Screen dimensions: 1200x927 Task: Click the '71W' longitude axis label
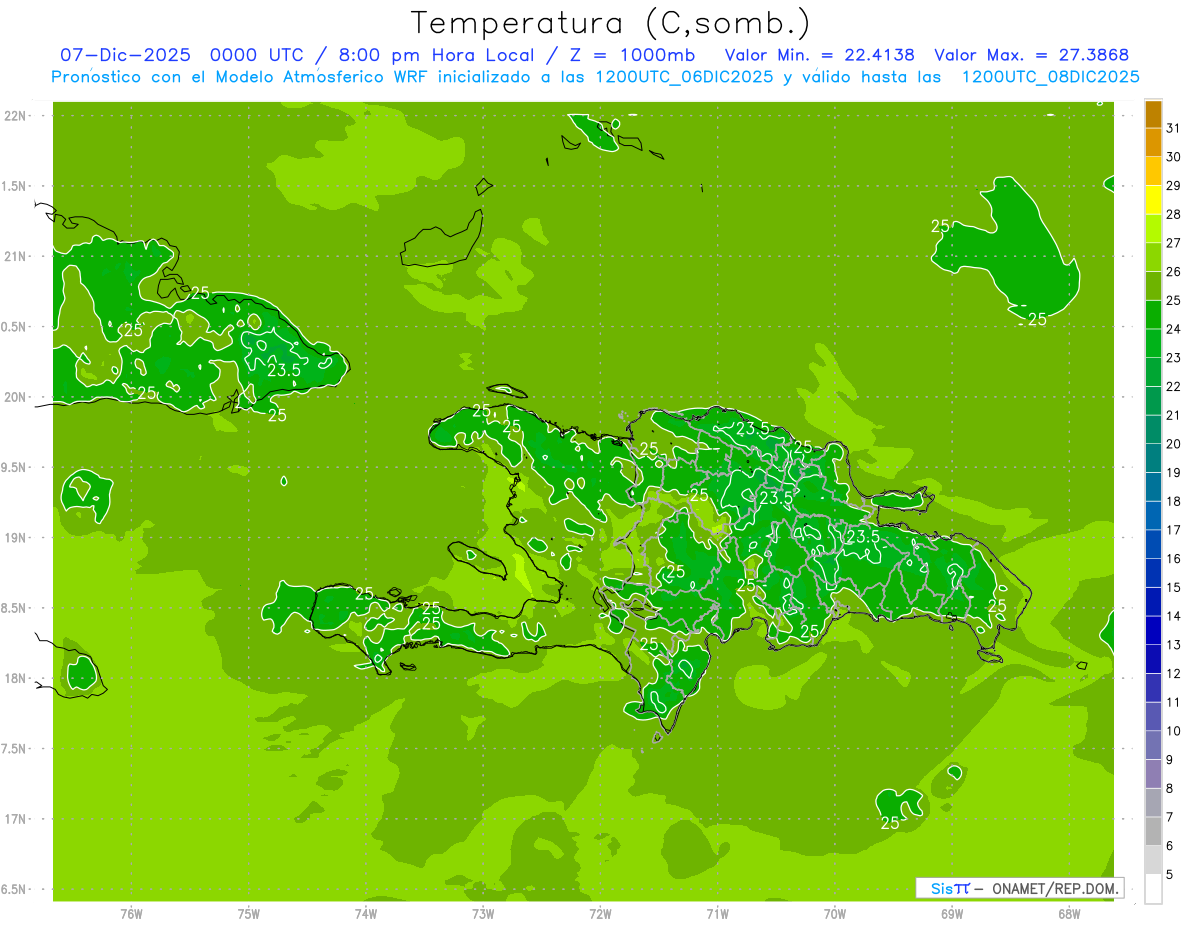click(x=717, y=914)
